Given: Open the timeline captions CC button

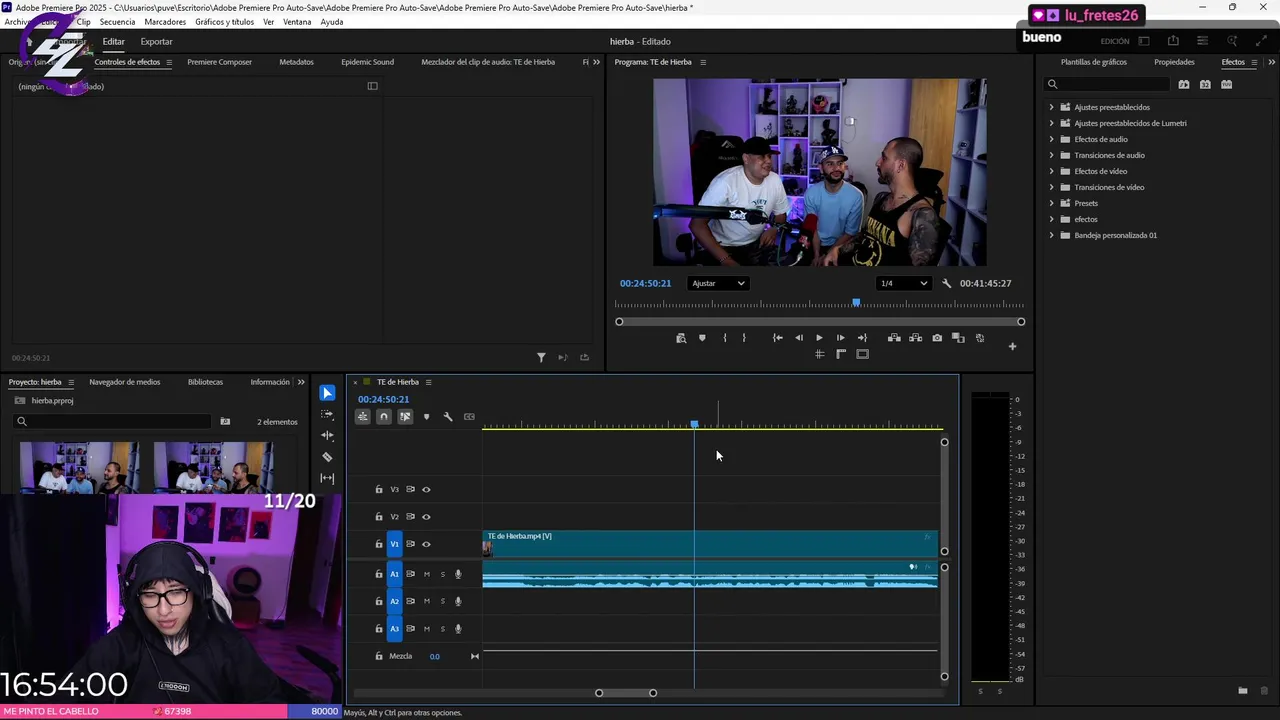Looking at the screenshot, I should tap(469, 417).
